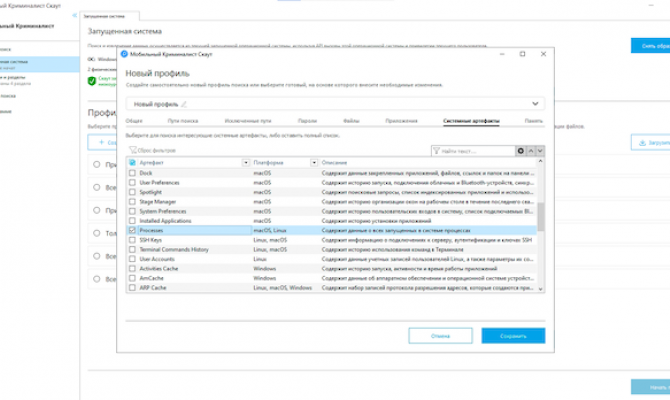Uncheck the Processes artifact checkbox
The width and height of the screenshot is (670, 400).
click(x=132, y=230)
